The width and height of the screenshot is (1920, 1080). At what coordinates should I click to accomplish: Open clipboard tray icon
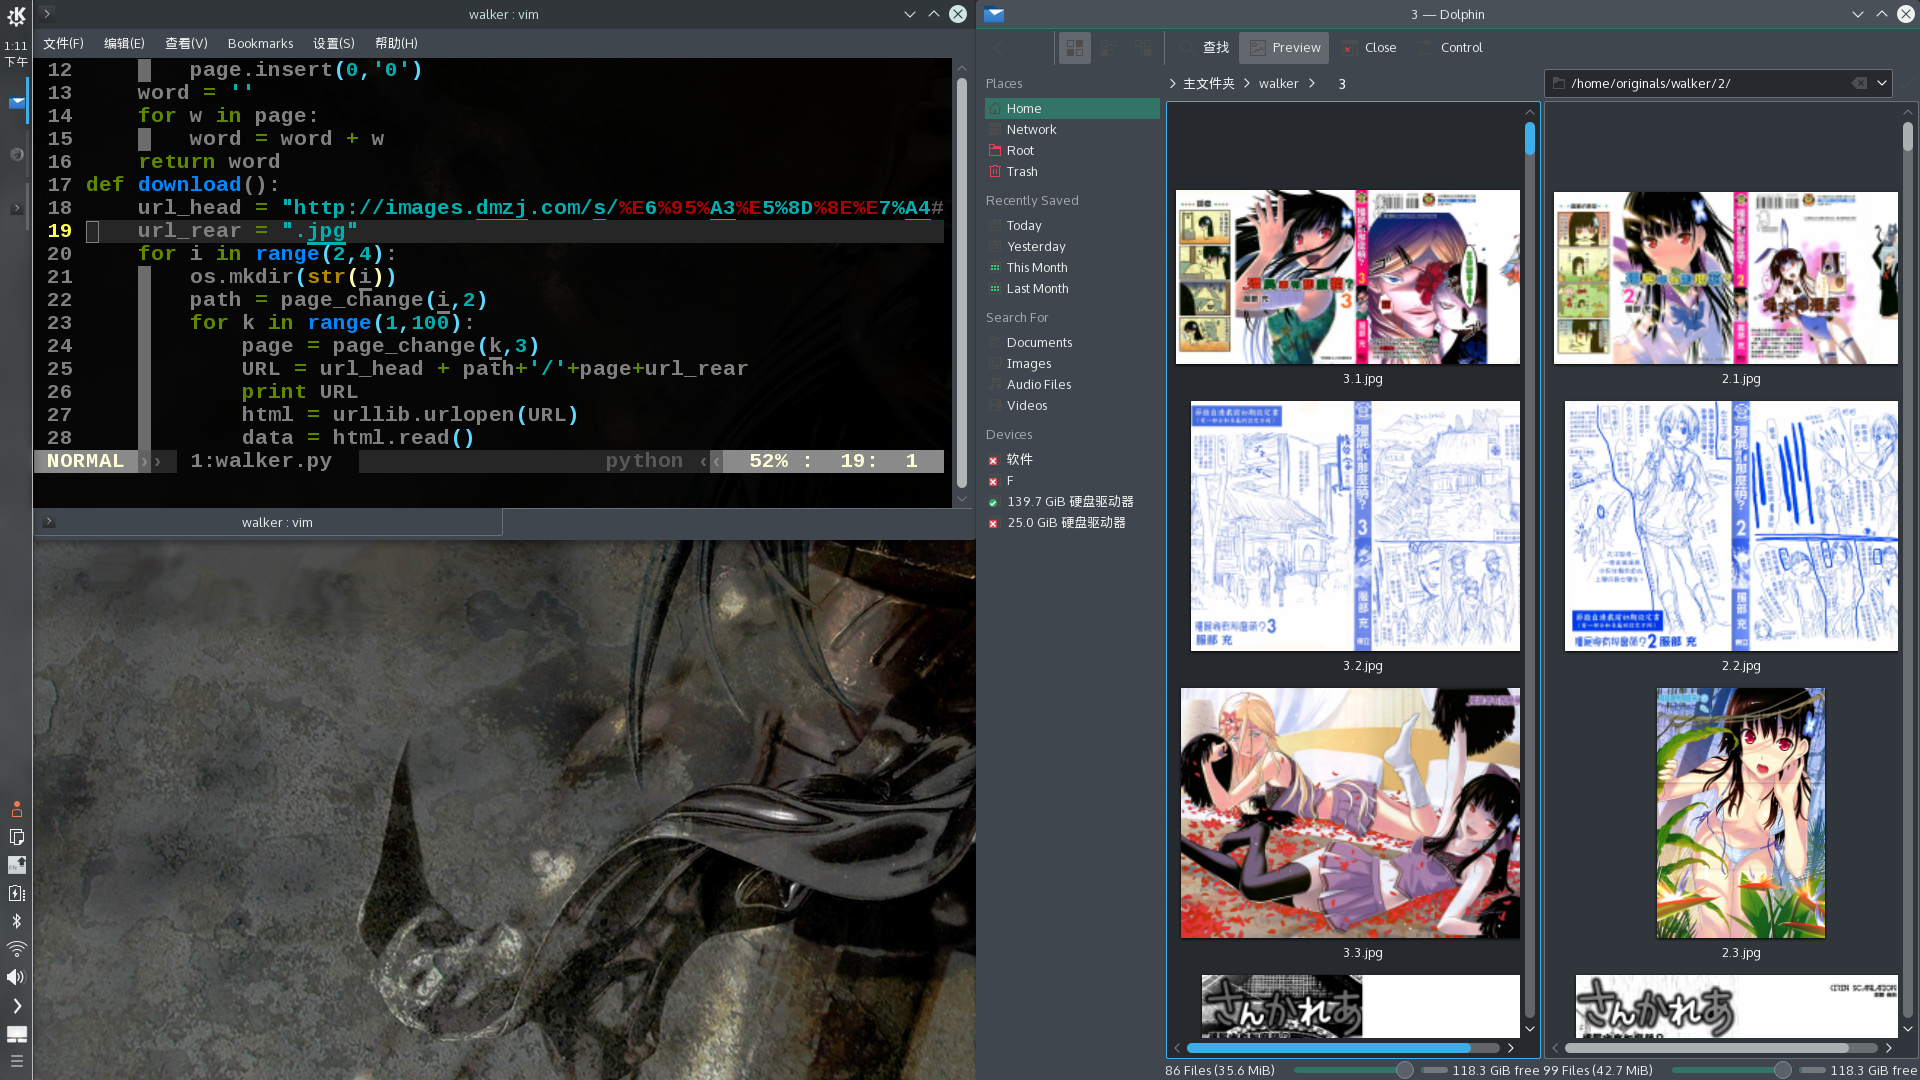tap(16, 837)
